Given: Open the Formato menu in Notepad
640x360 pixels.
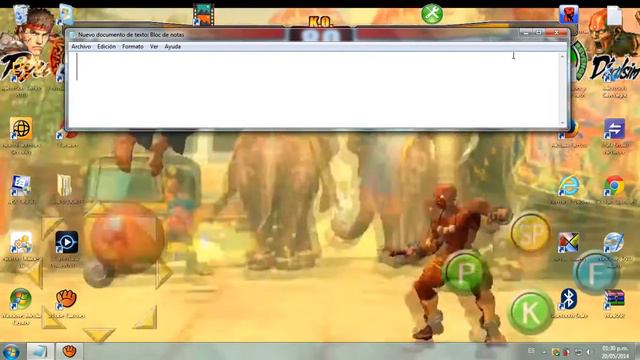Looking at the screenshot, I should point(133,47).
